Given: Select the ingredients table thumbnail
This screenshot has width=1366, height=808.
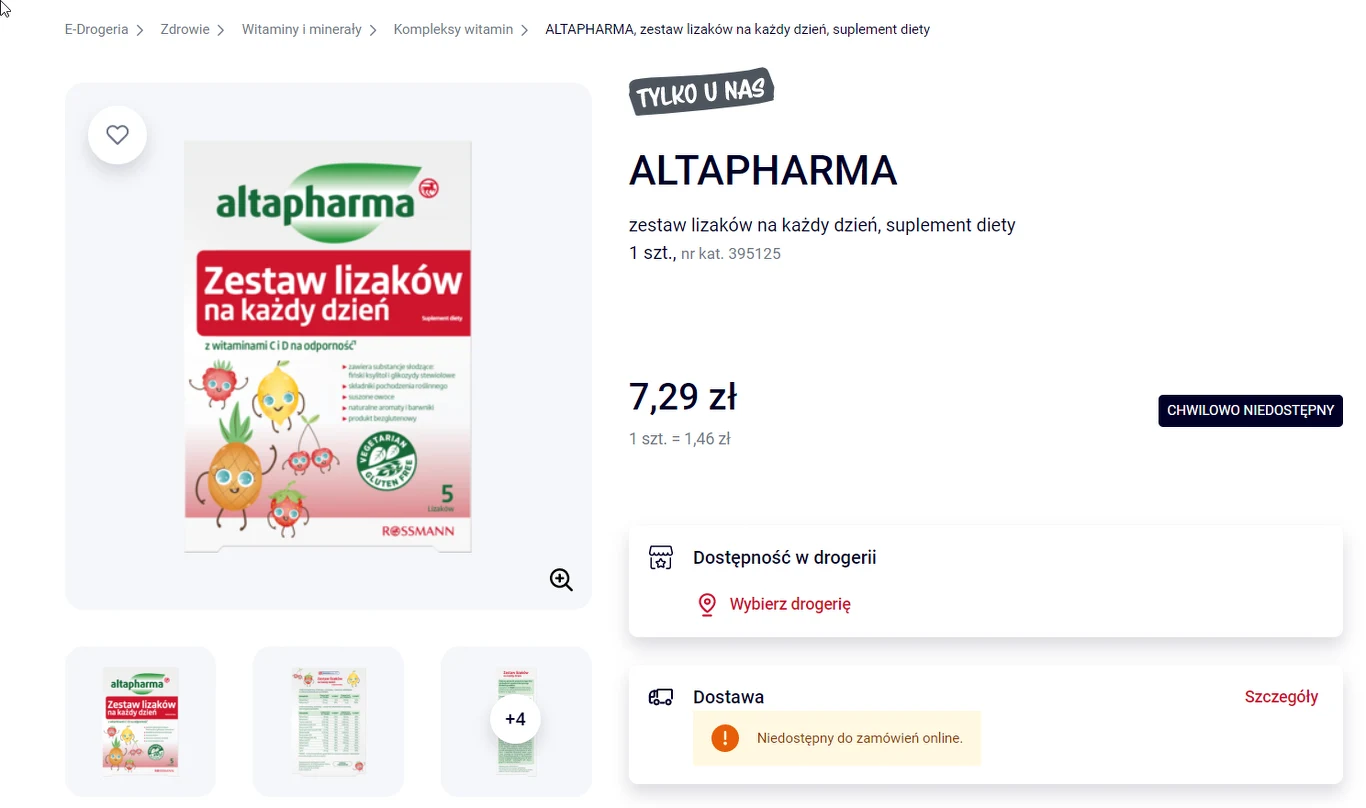Looking at the screenshot, I should (x=328, y=721).
